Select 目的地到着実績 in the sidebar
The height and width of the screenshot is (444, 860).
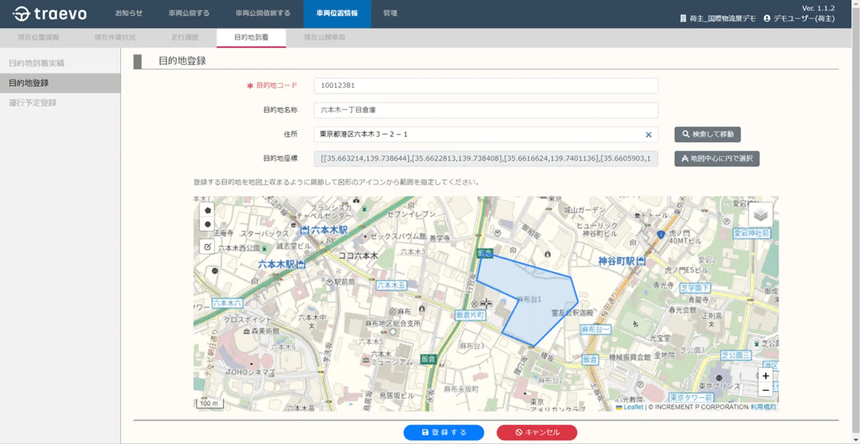point(36,63)
